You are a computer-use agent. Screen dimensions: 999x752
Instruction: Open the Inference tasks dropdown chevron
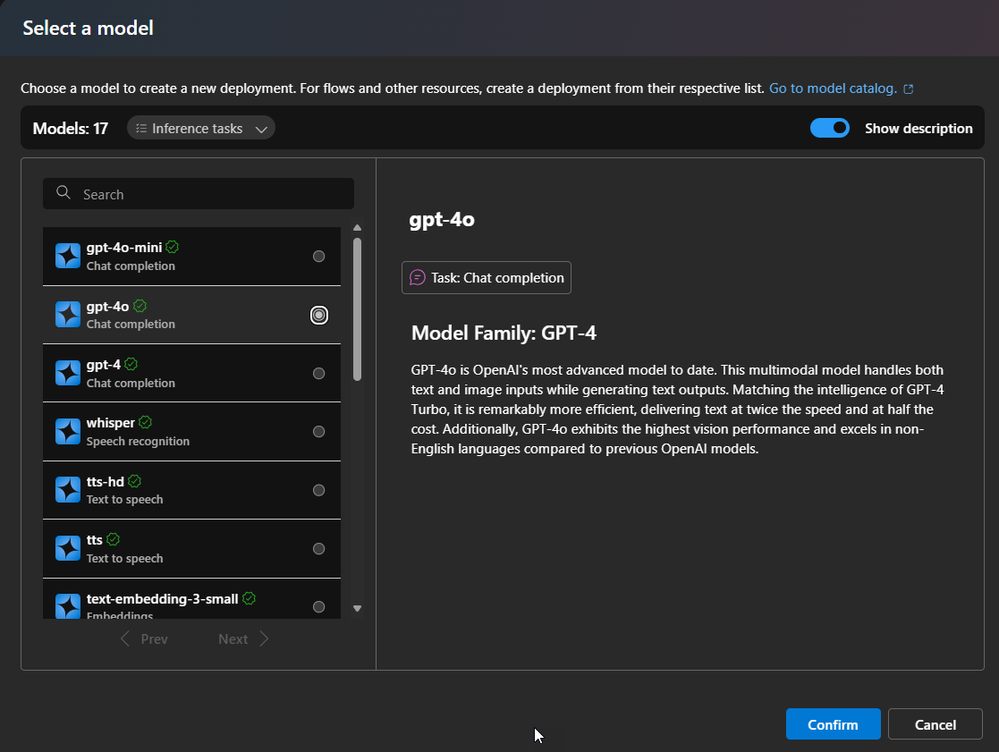click(x=261, y=129)
